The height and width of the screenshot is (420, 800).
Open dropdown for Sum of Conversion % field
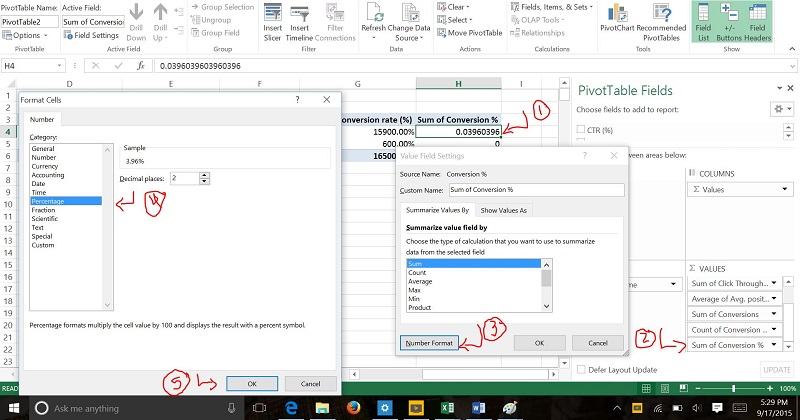tap(774, 345)
